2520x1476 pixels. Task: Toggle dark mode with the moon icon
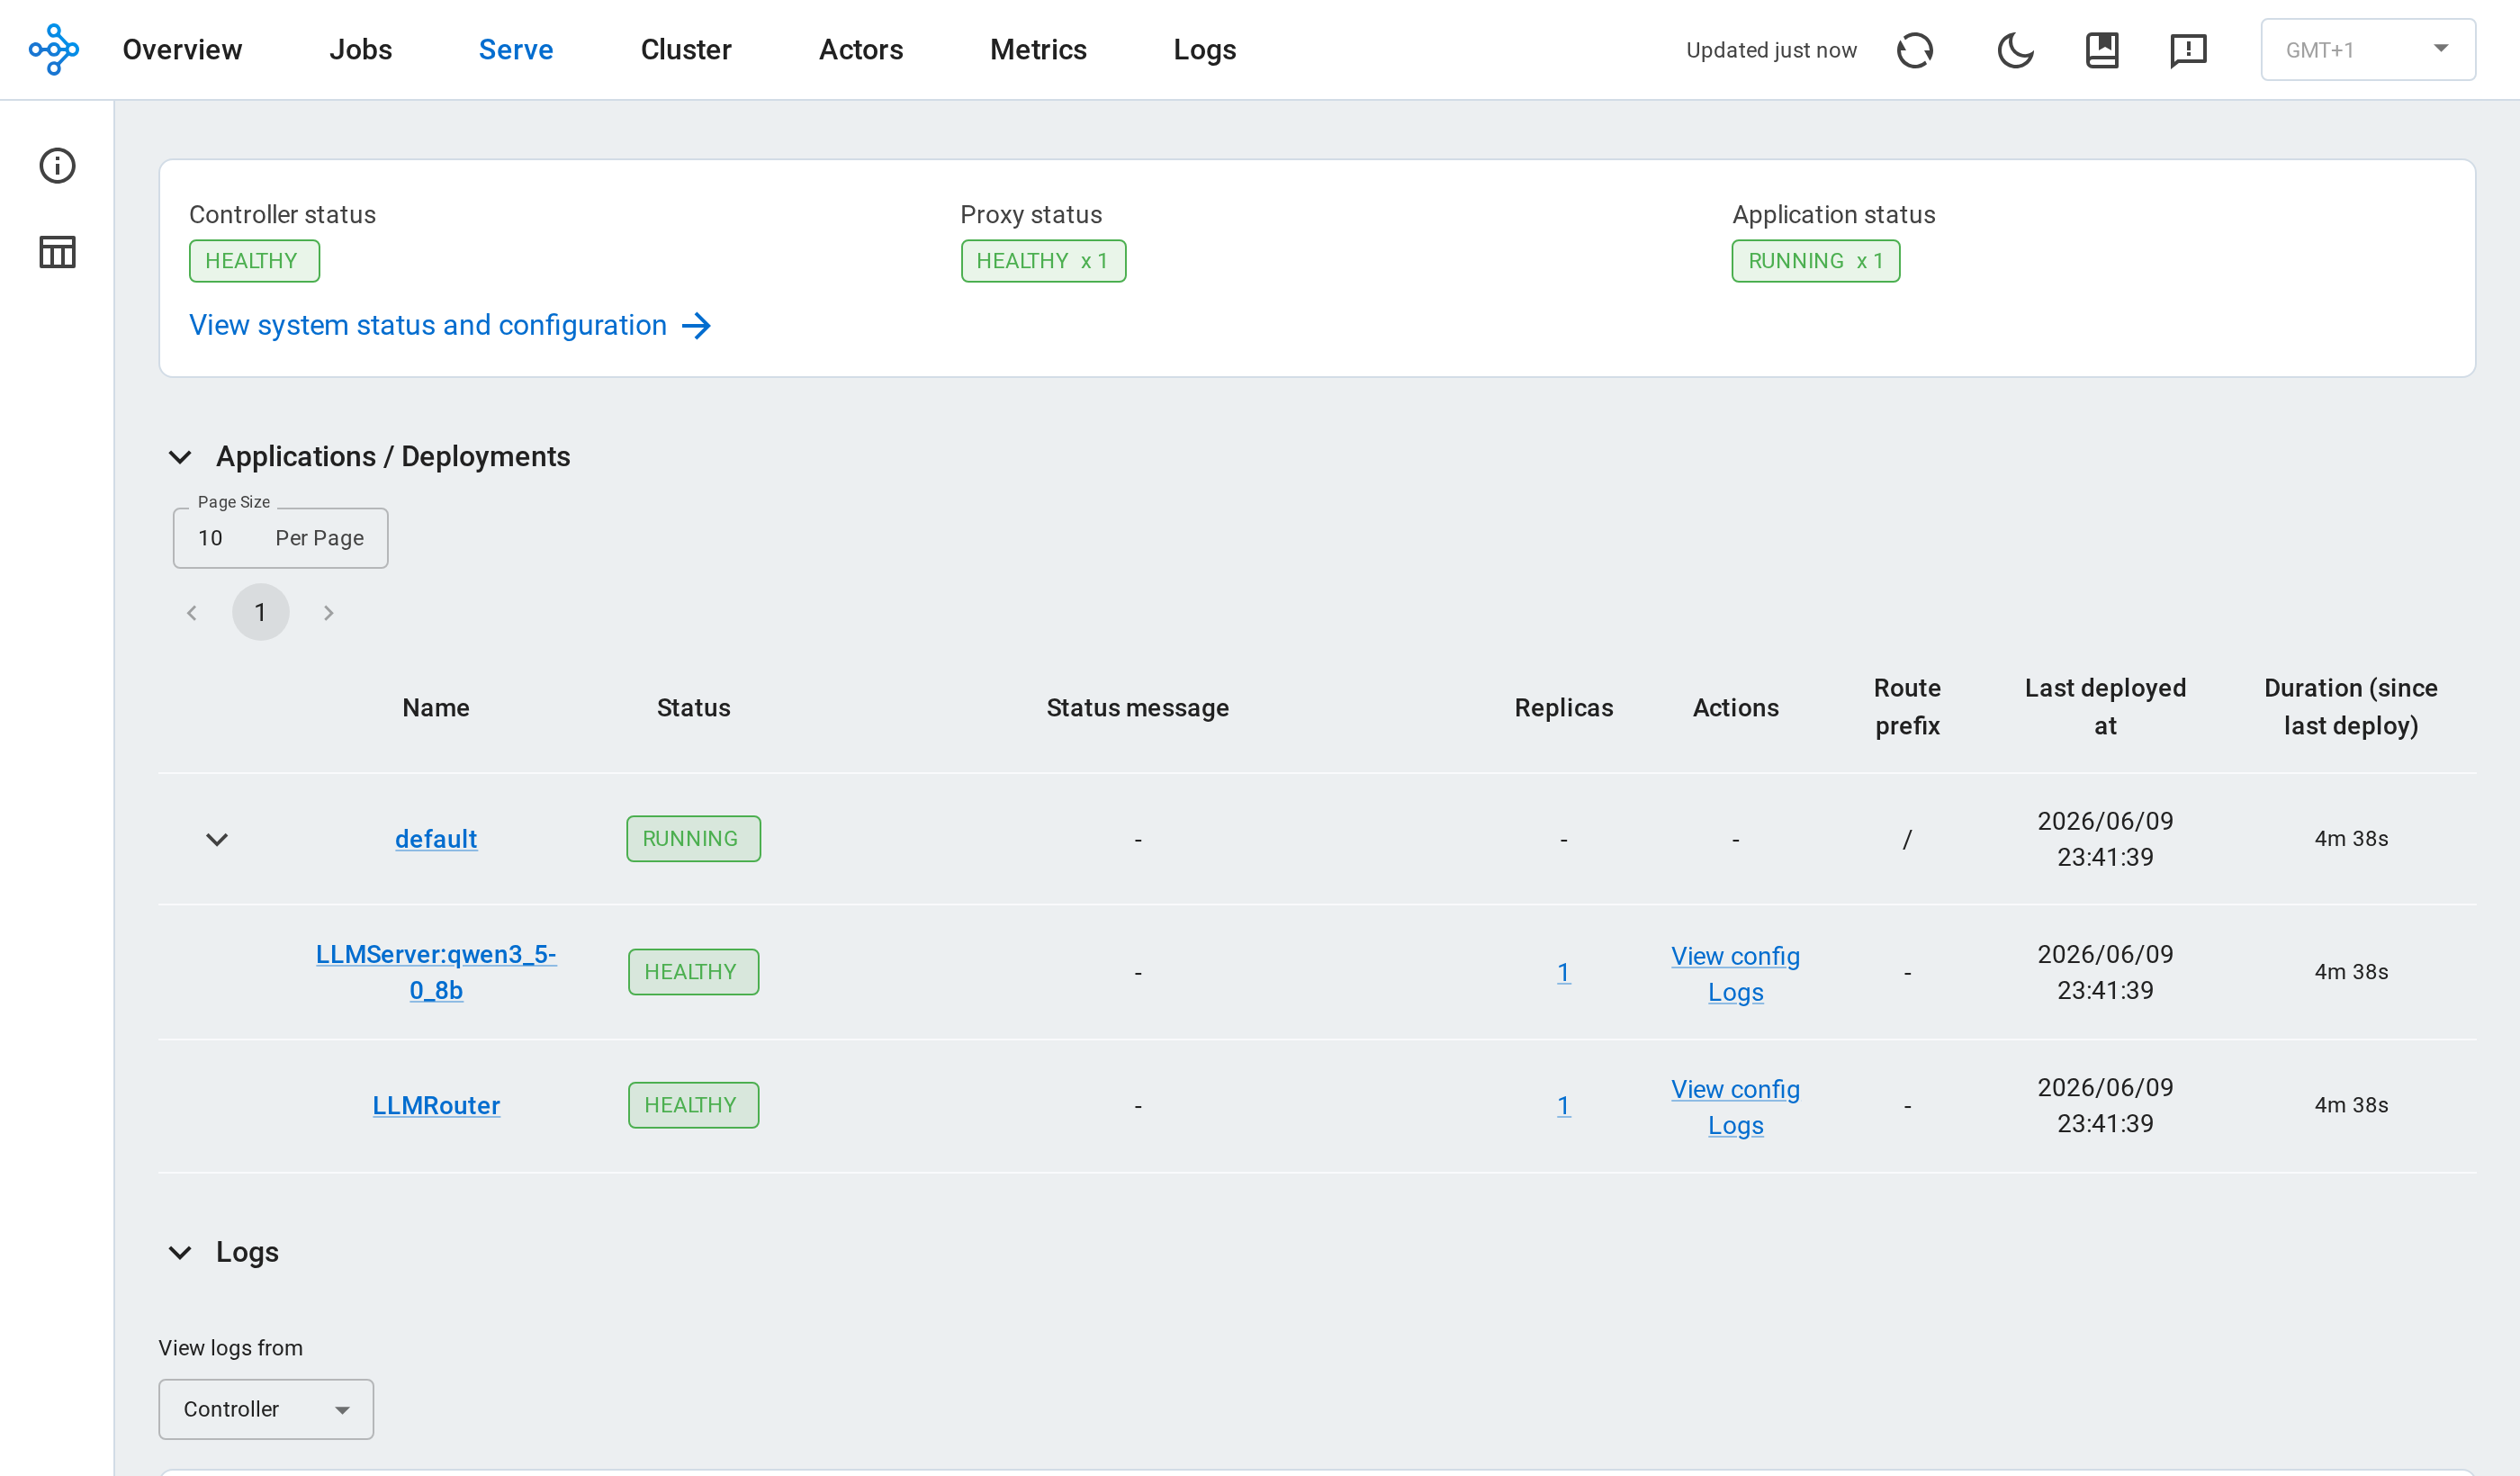pyautogui.click(x=2015, y=50)
